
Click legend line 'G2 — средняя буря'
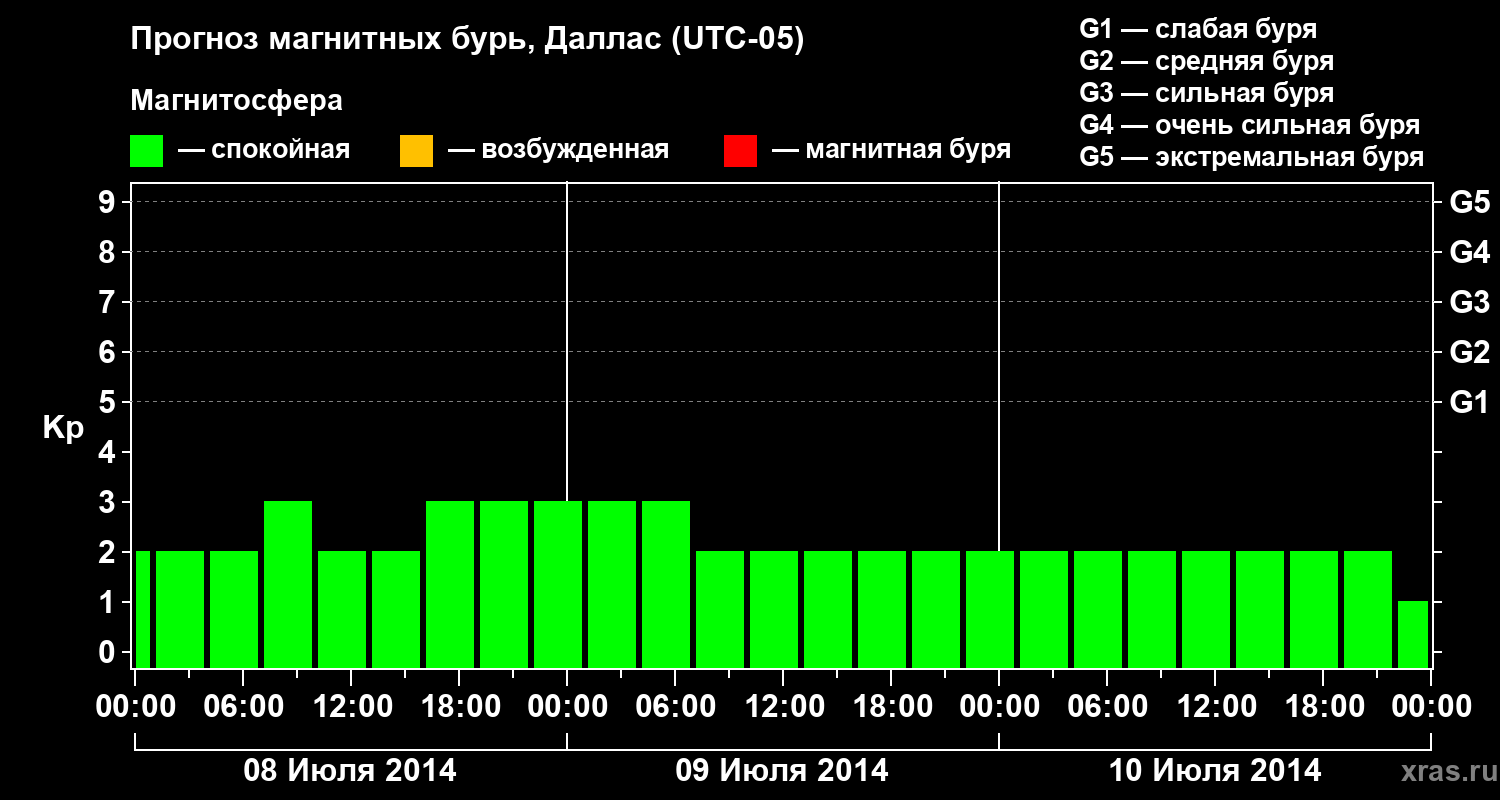1207,61
